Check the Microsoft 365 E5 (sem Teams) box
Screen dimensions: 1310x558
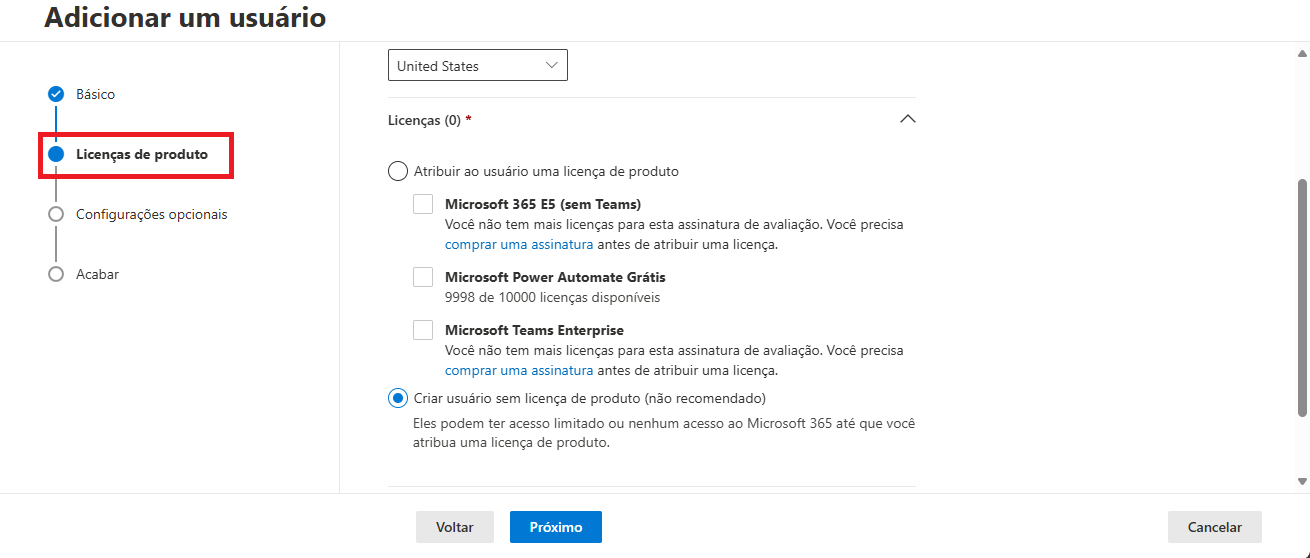click(x=423, y=205)
